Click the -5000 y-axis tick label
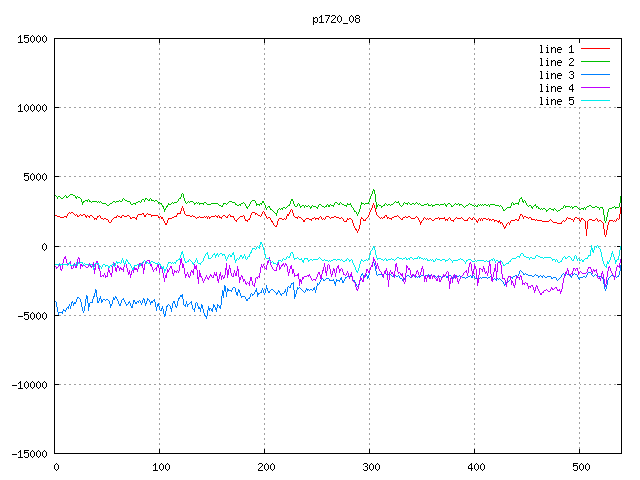This screenshot has width=640, height=480. click(x=32, y=315)
